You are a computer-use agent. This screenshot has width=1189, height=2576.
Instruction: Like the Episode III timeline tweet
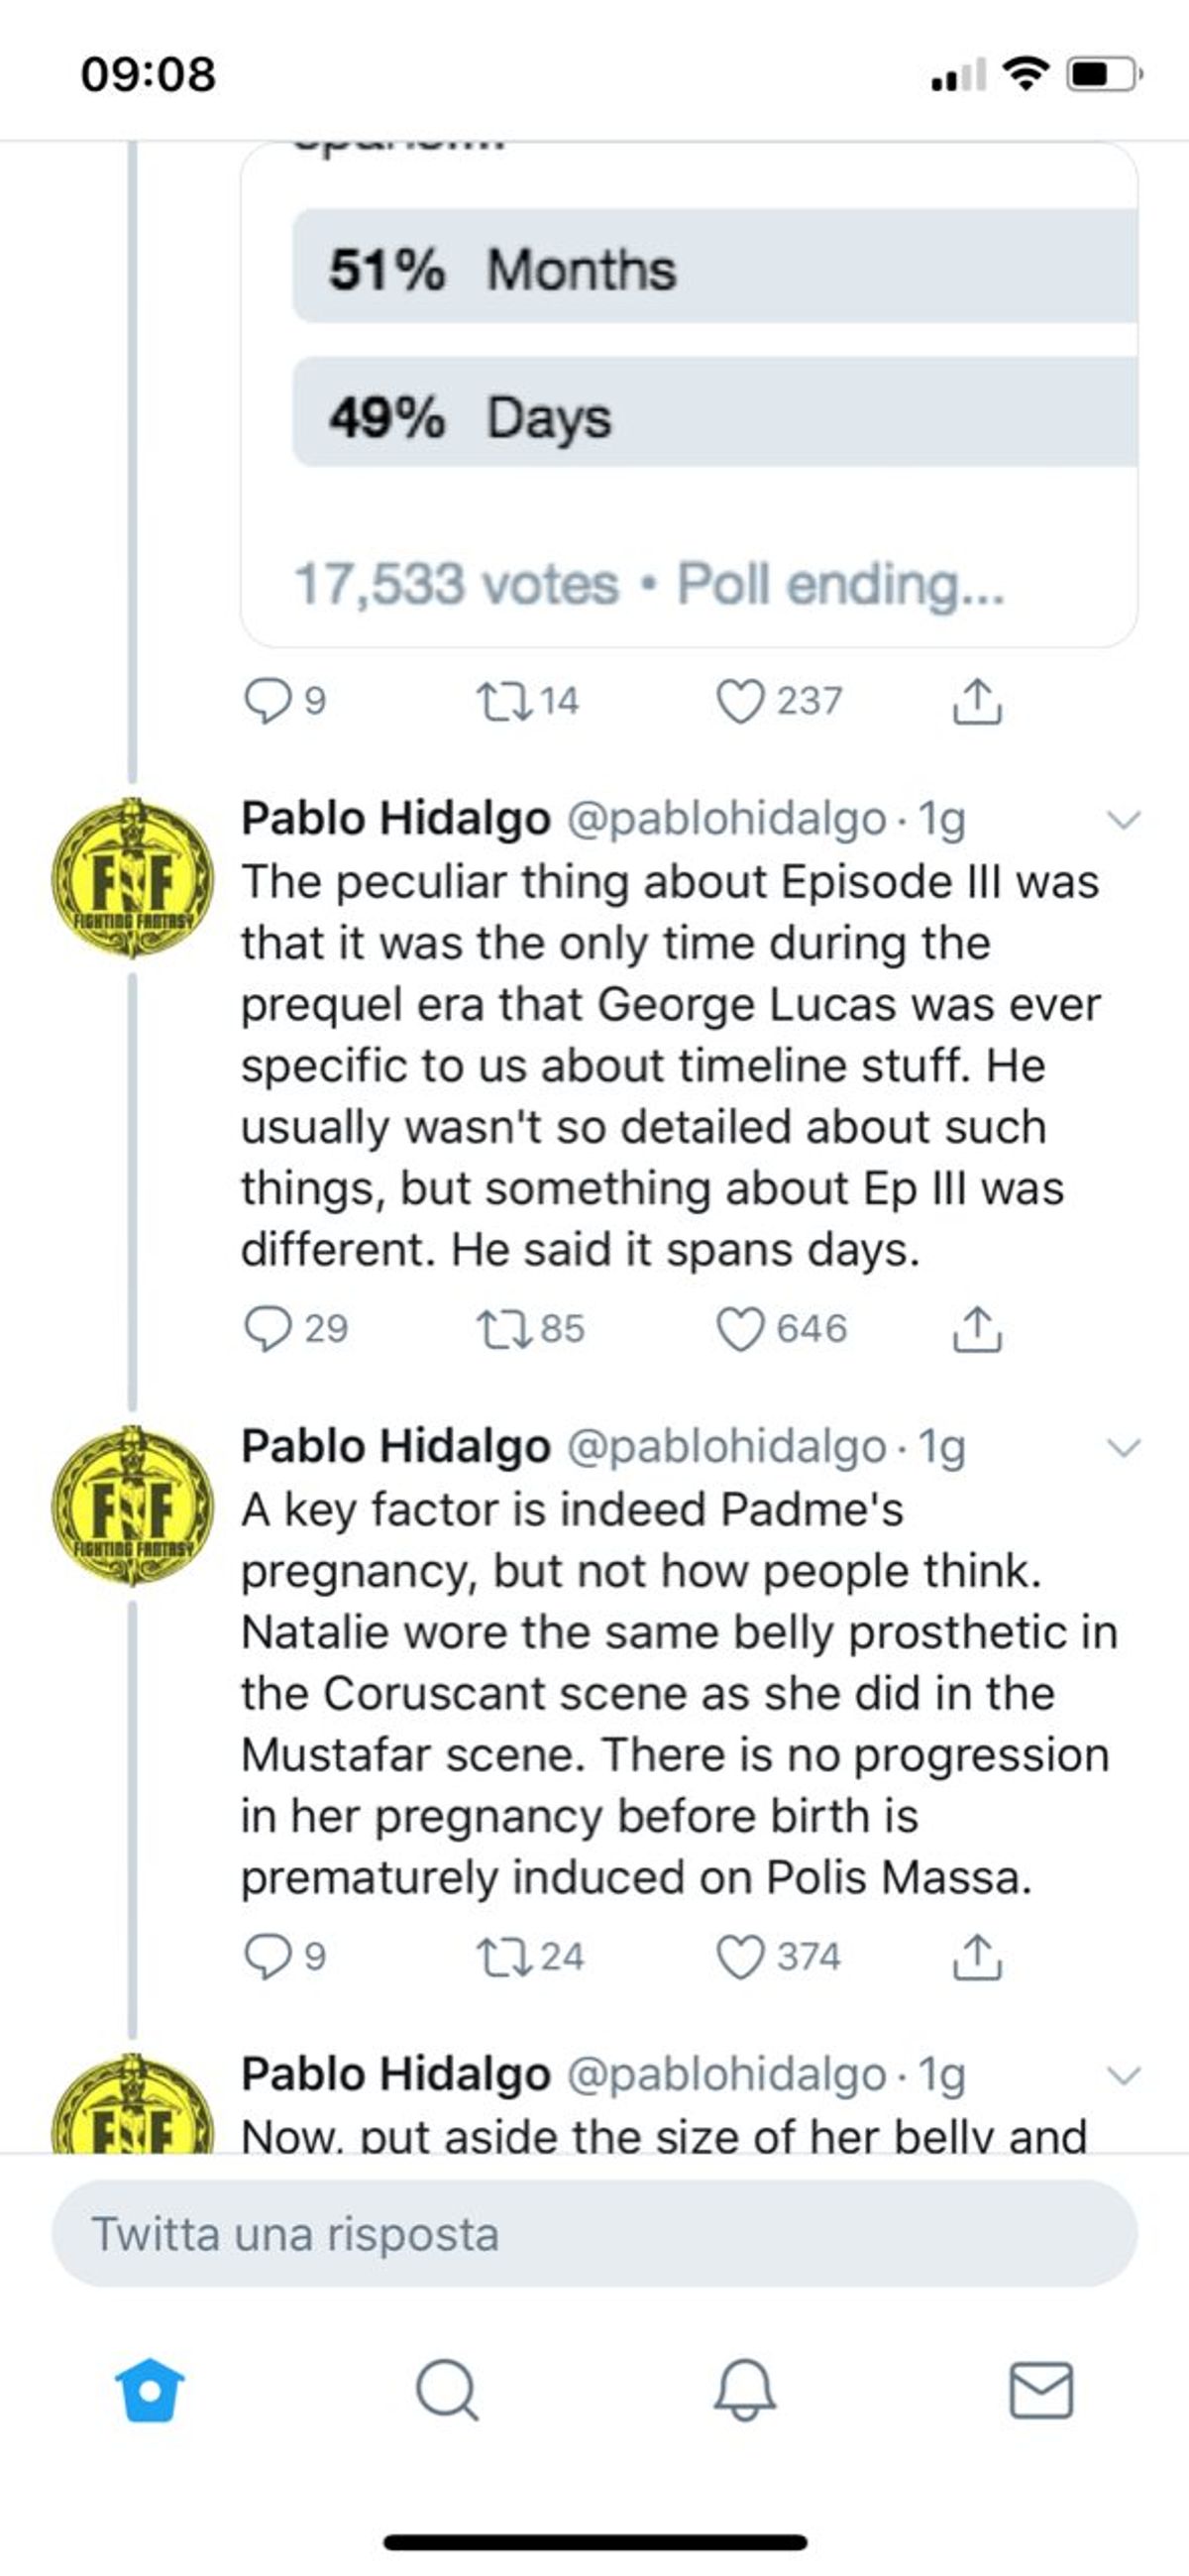tap(740, 1329)
